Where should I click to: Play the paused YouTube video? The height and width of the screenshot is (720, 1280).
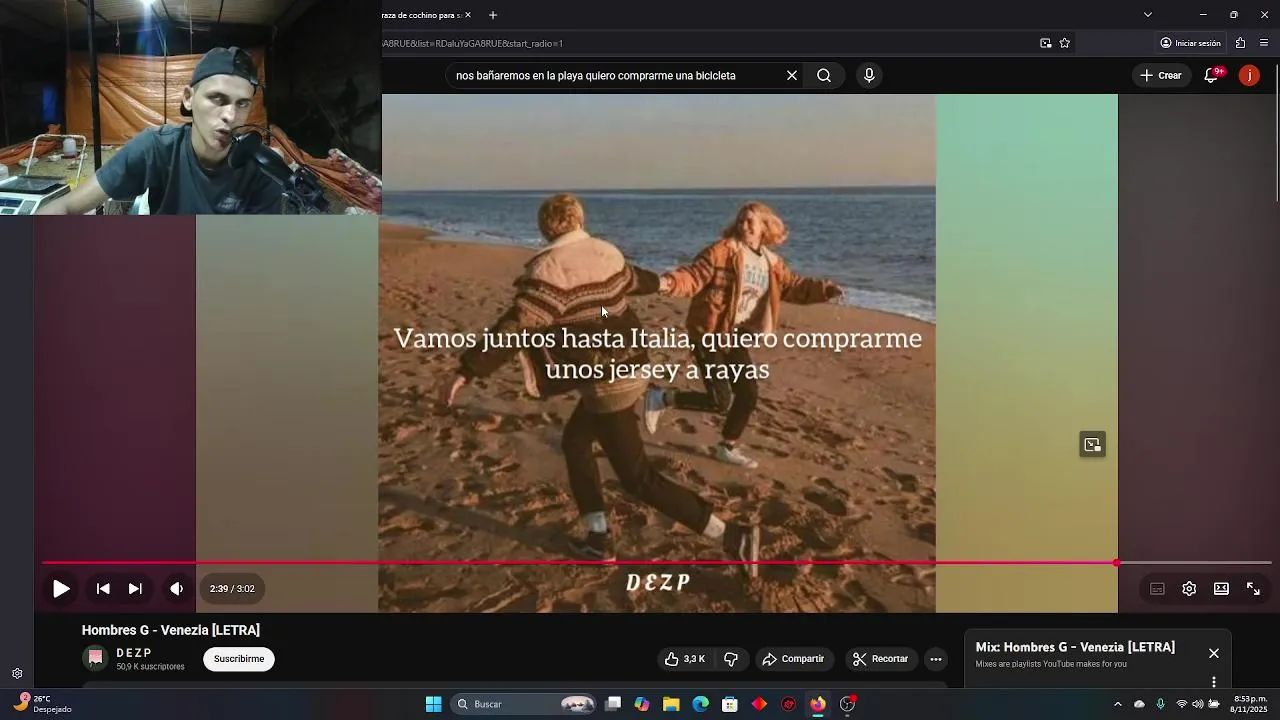tap(61, 589)
